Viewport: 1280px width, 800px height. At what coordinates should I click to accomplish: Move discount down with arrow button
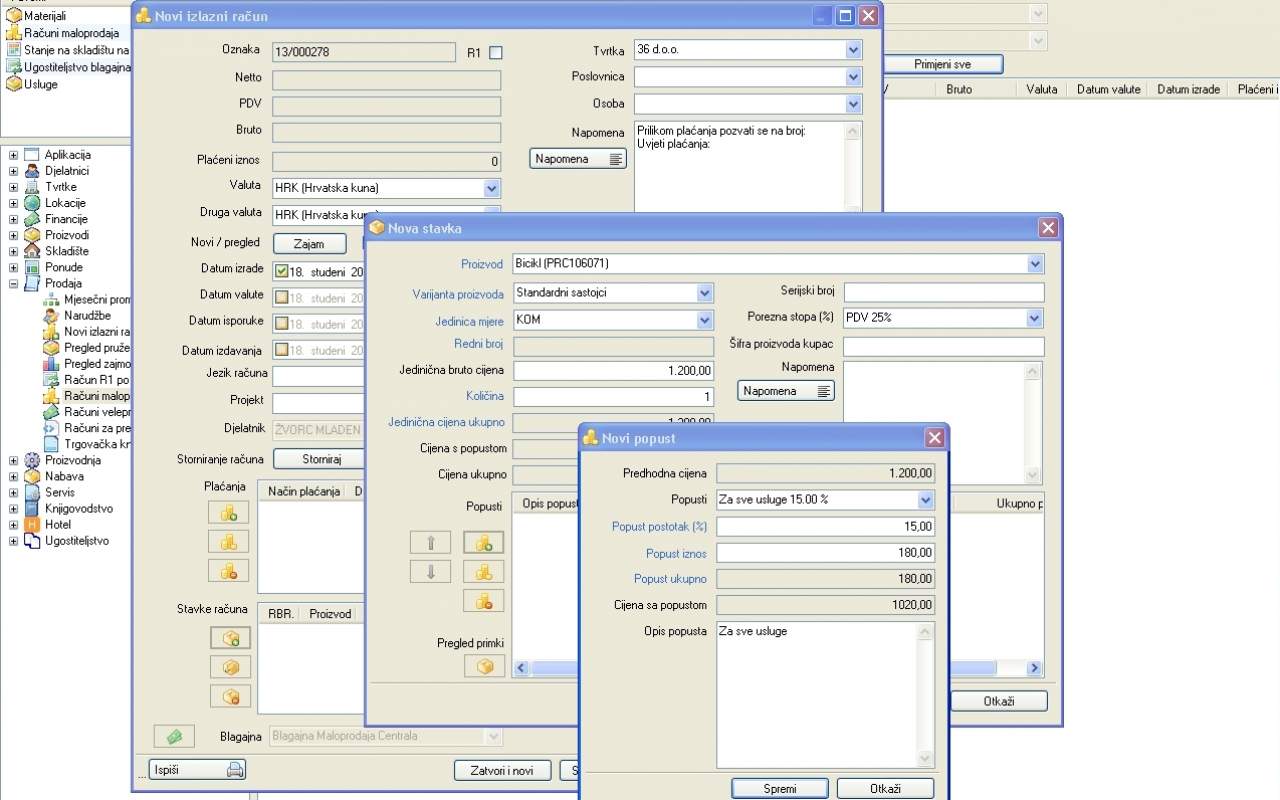coord(431,572)
